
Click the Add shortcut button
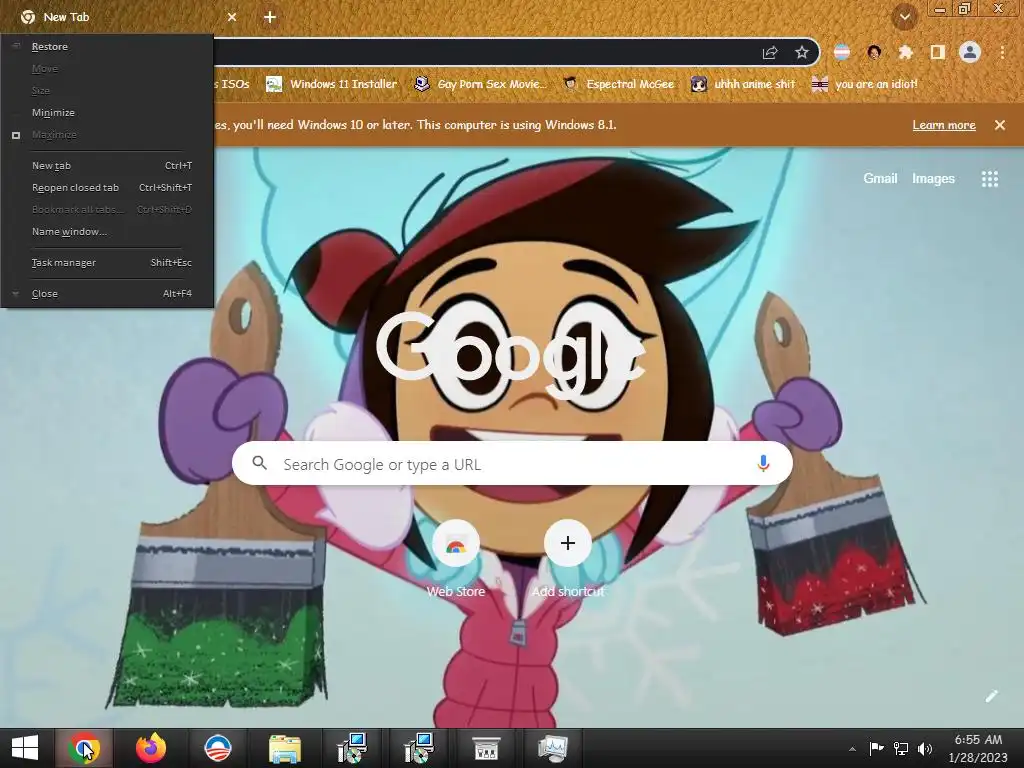pyautogui.click(x=568, y=560)
